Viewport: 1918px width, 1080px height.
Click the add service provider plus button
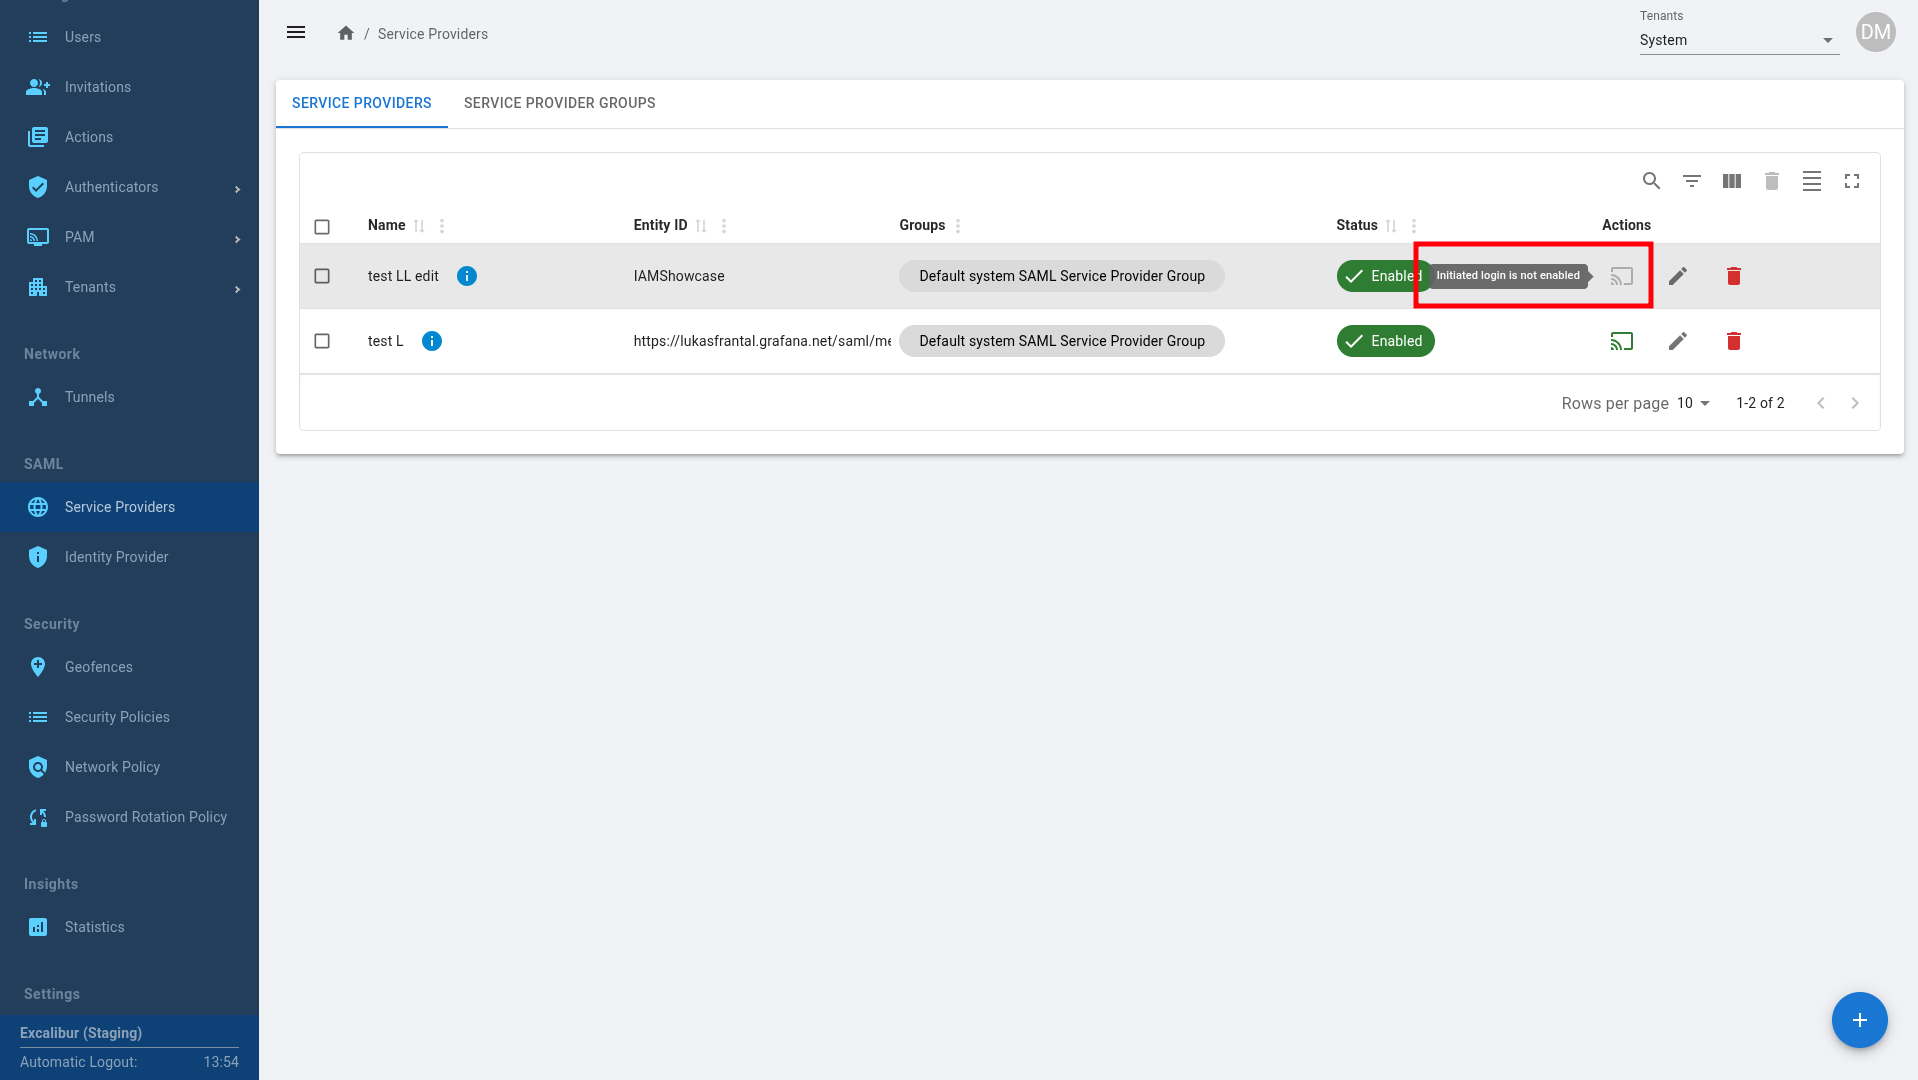pos(1859,1020)
